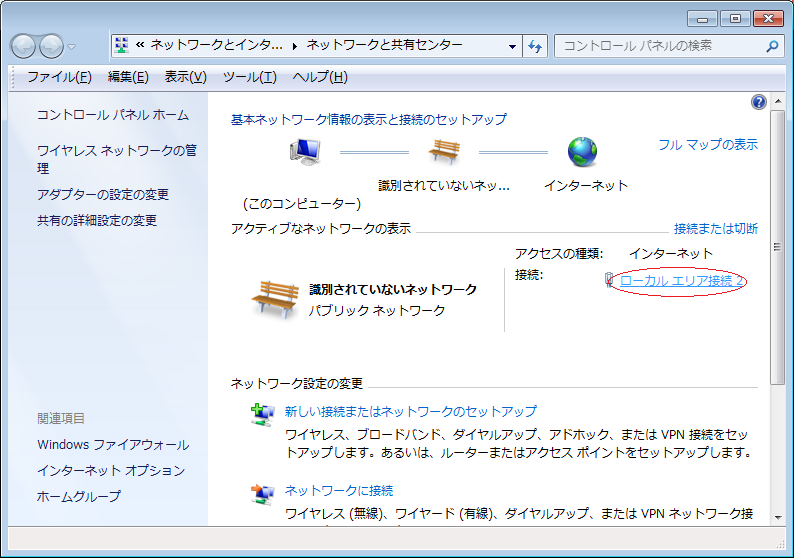The width and height of the screenshot is (794, 558).
Task: Open the 編集(E) menu
Action: [128, 77]
